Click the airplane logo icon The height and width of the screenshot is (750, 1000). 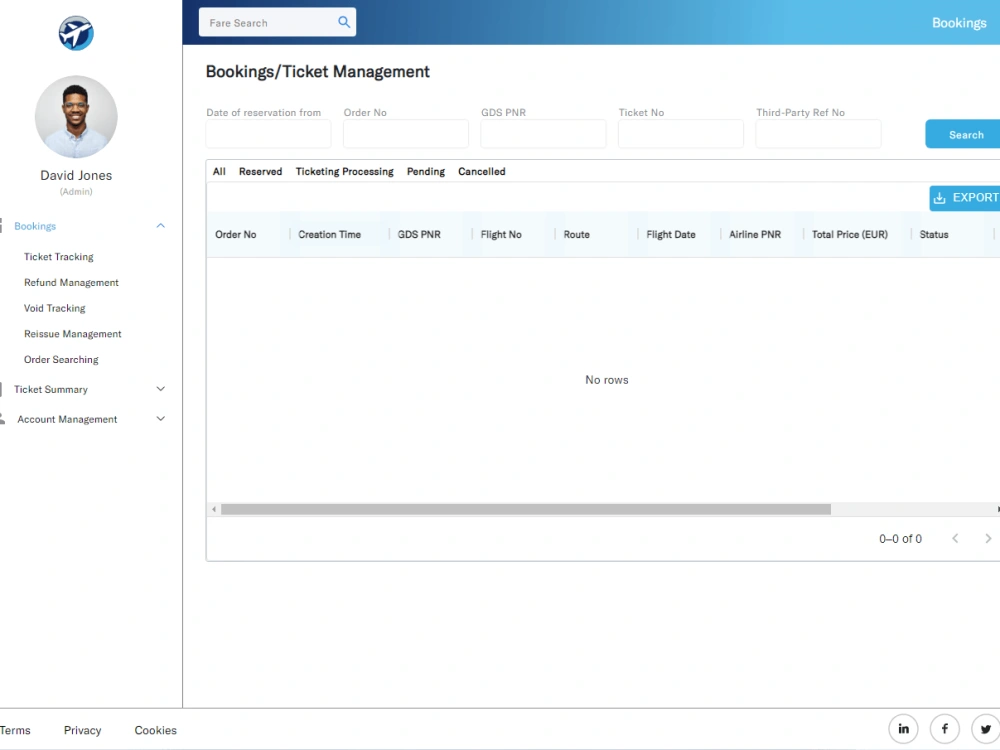[76, 33]
